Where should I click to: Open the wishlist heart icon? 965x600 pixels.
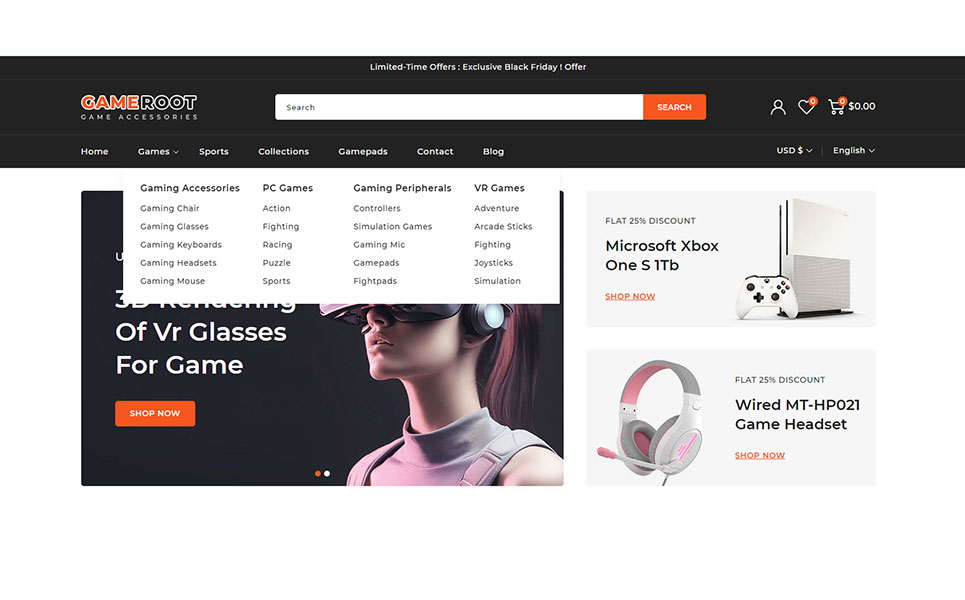[x=806, y=106]
